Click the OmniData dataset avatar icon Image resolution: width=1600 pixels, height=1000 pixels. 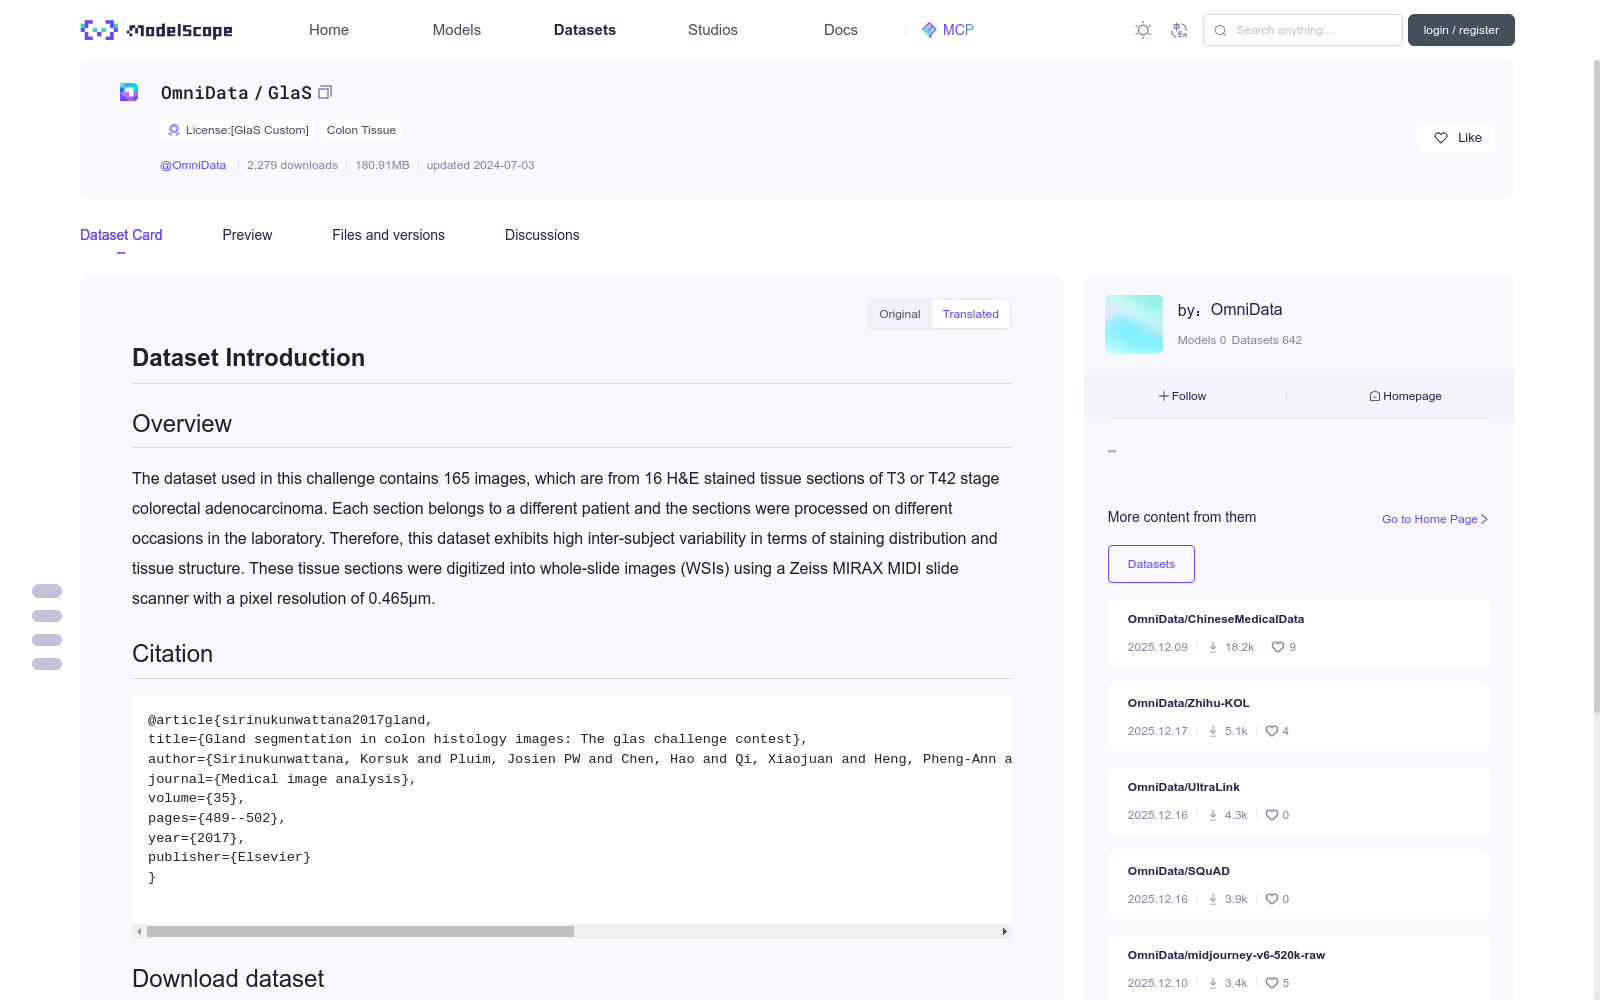[x=129, y=92]
